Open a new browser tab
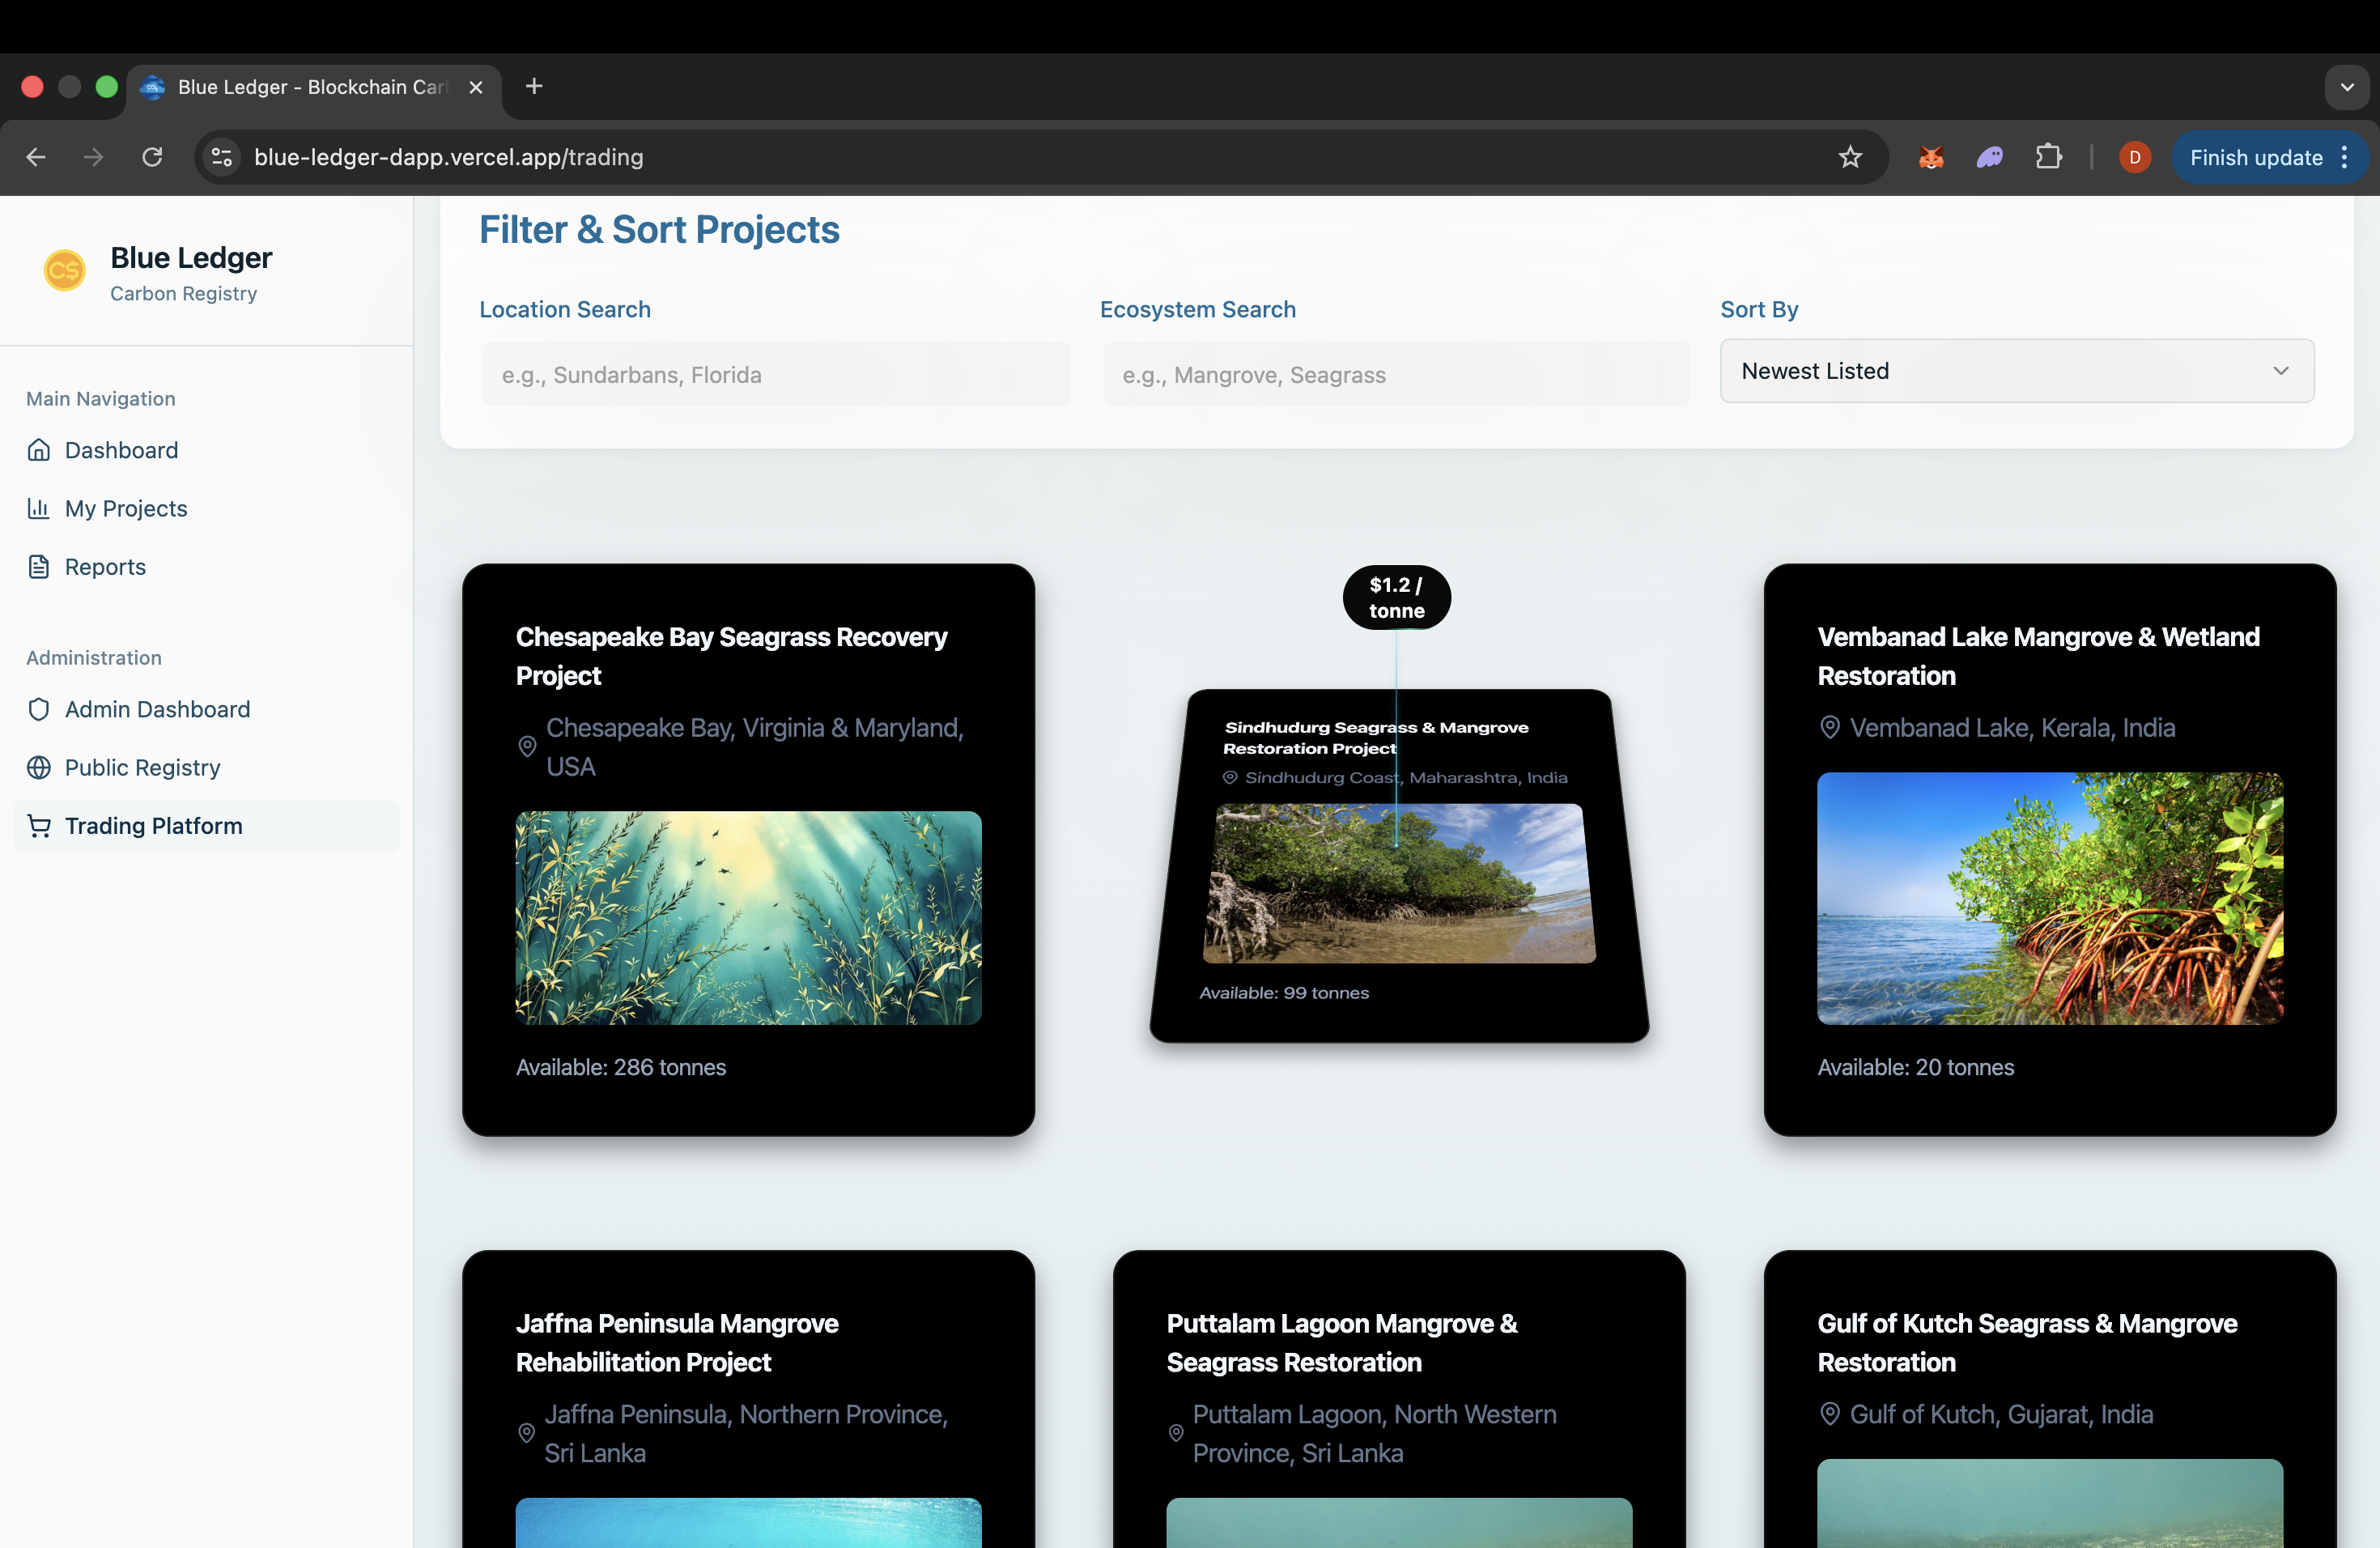 click(x=534, y=87)
